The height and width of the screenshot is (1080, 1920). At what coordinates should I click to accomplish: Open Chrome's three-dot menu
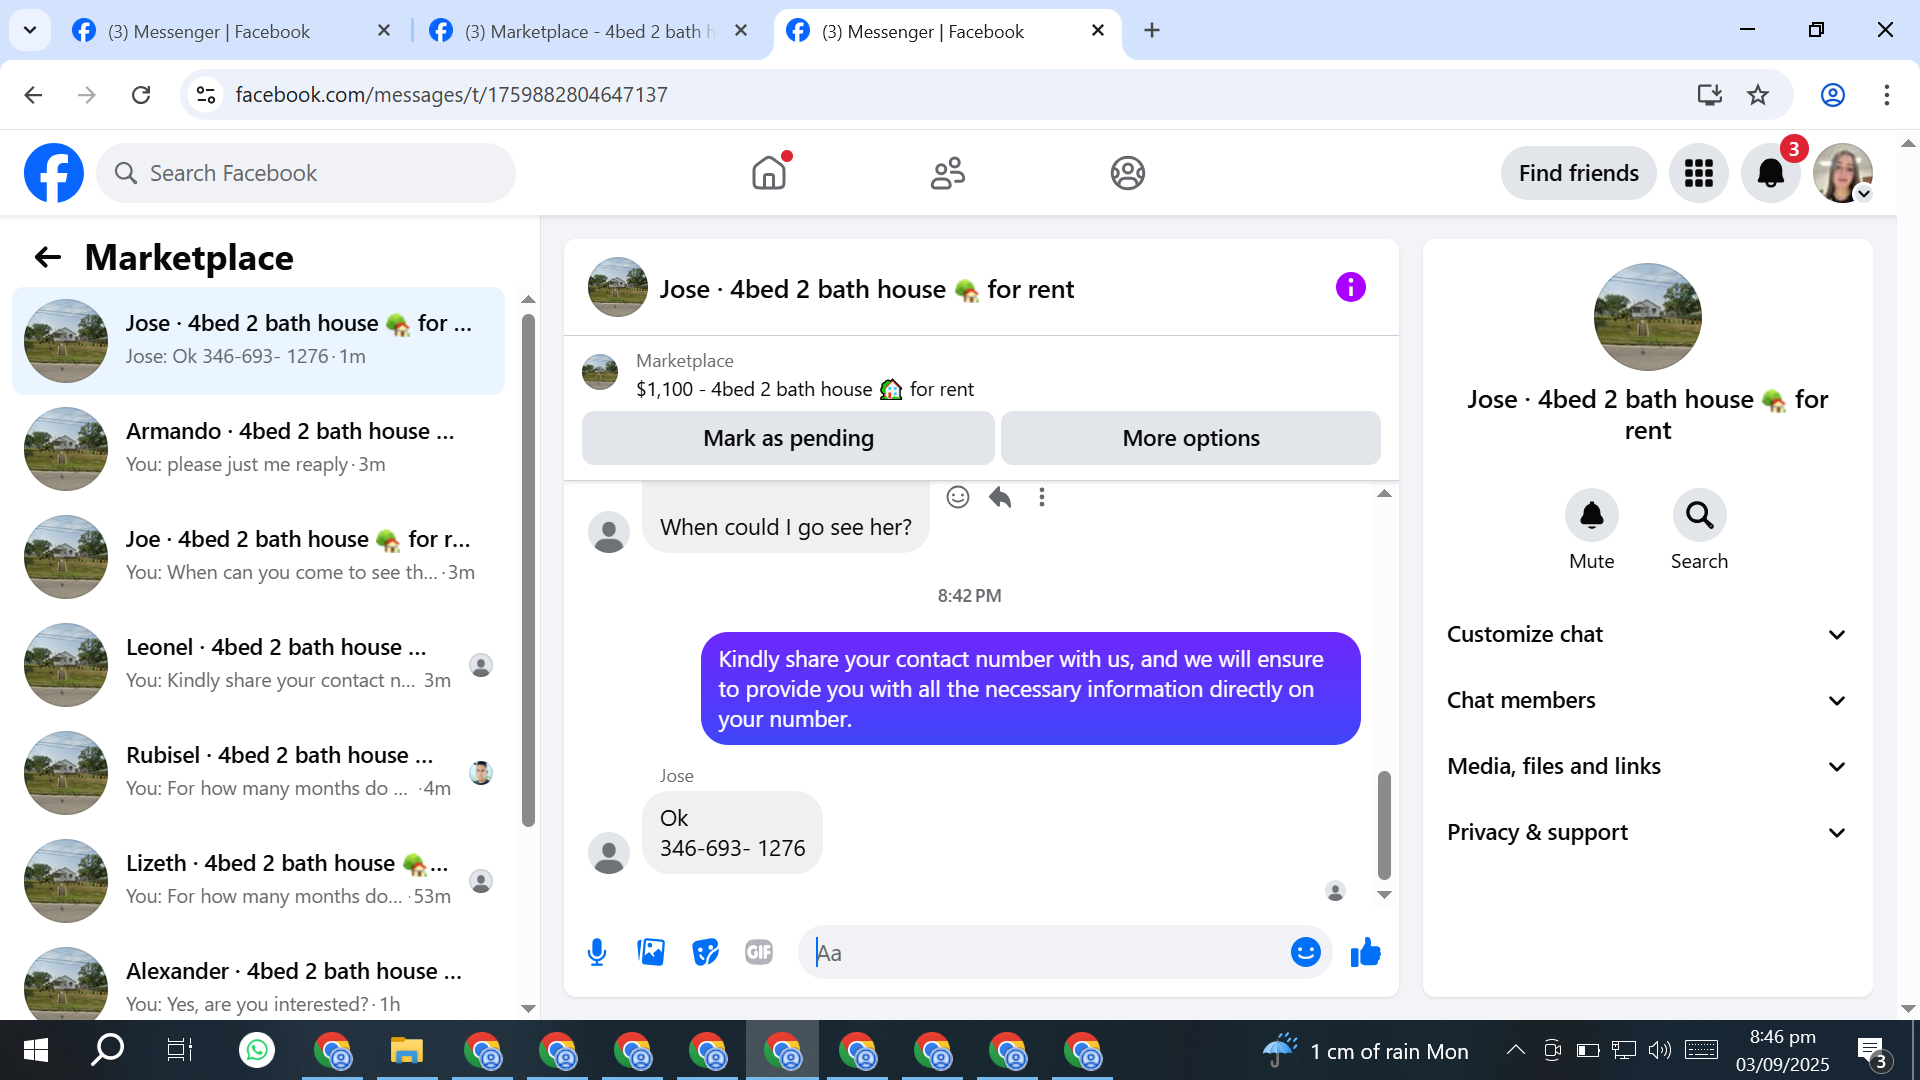click(x=1886, y=95)
